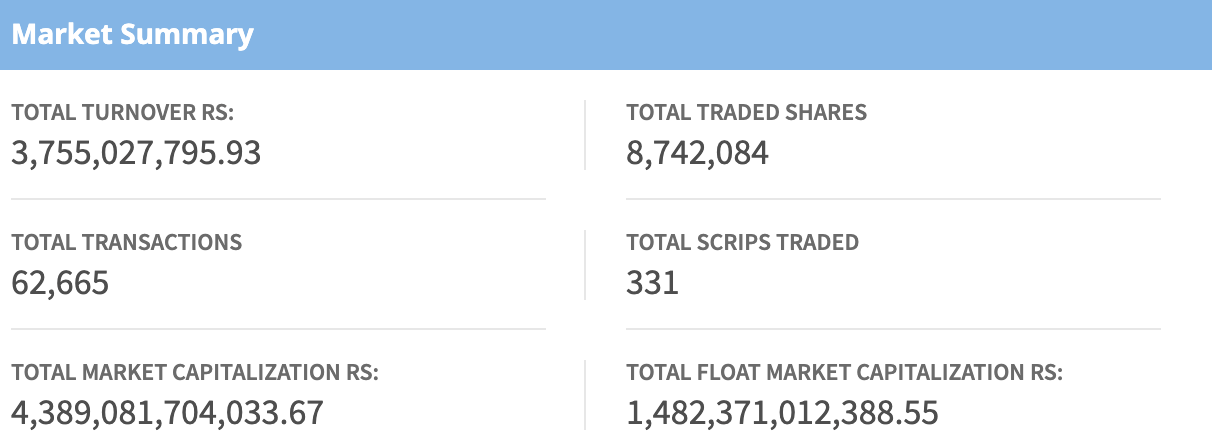Click the Total Traded Shares label

[746, 113]
